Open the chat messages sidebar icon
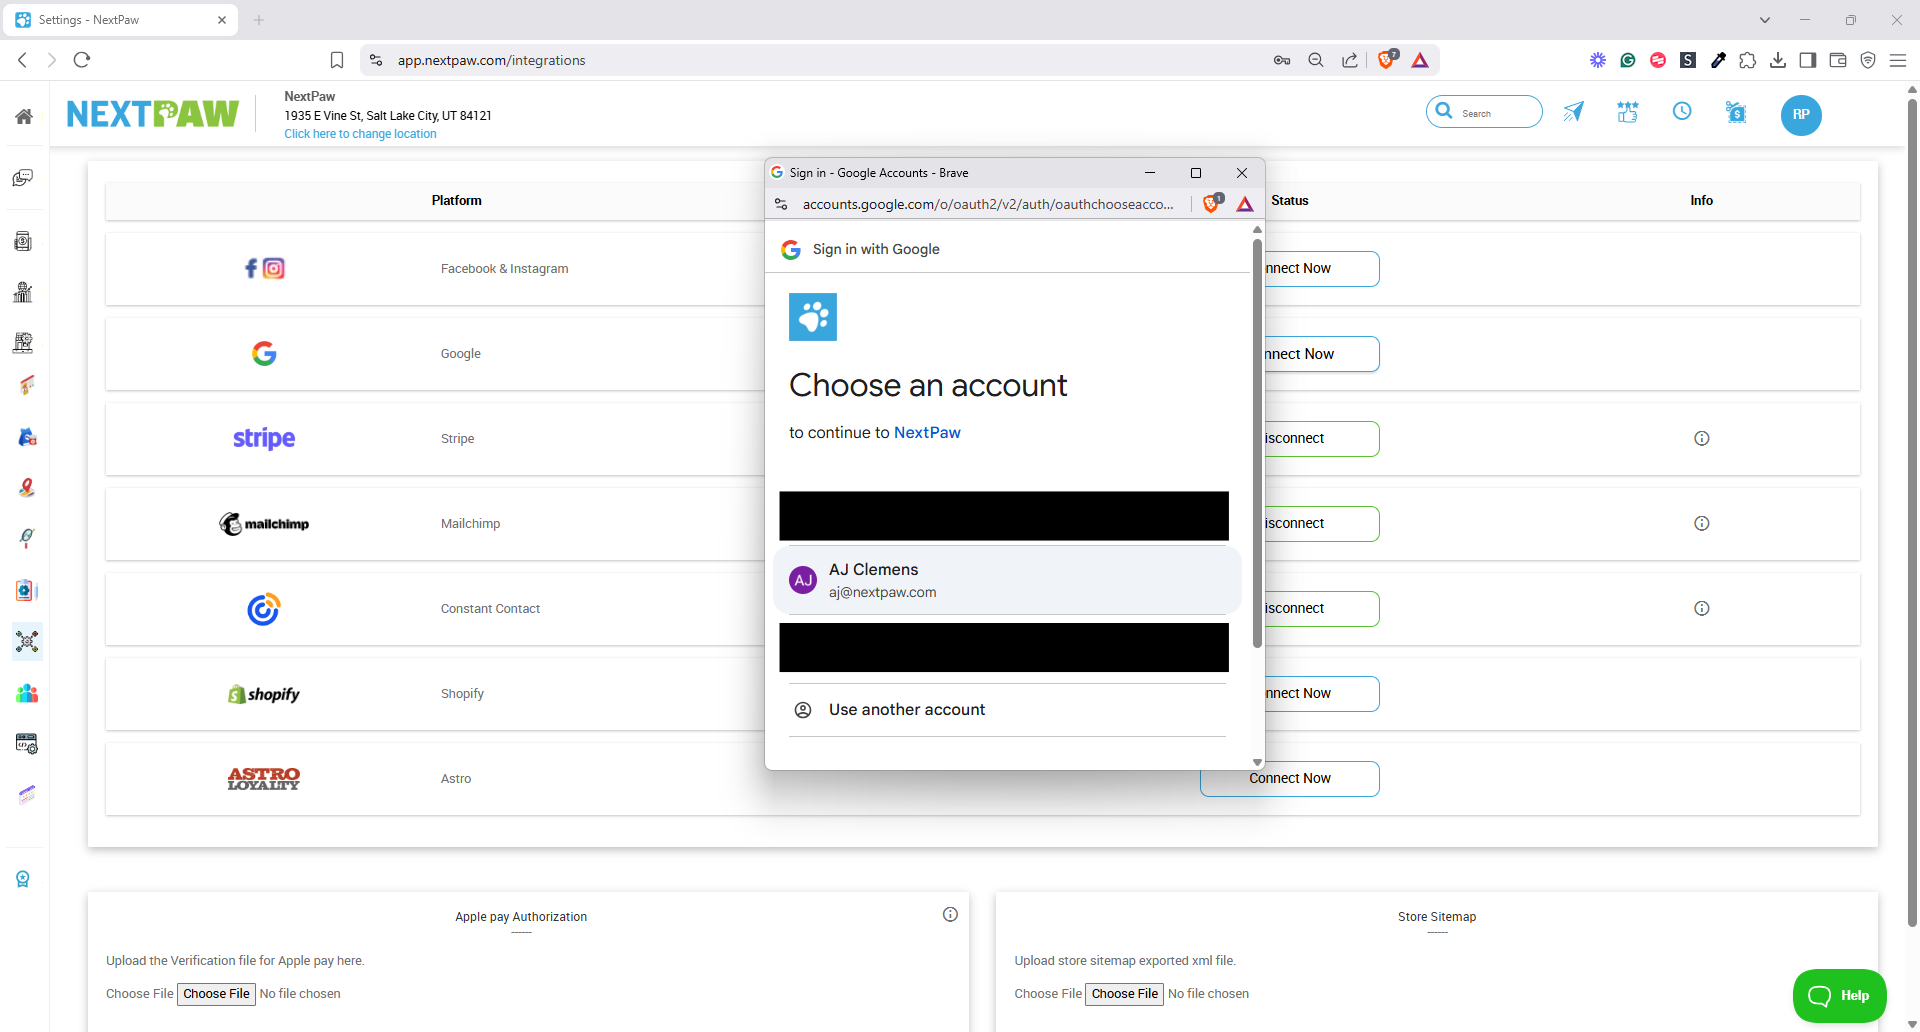This screenshot has width=1920, height=1032. 23,178
